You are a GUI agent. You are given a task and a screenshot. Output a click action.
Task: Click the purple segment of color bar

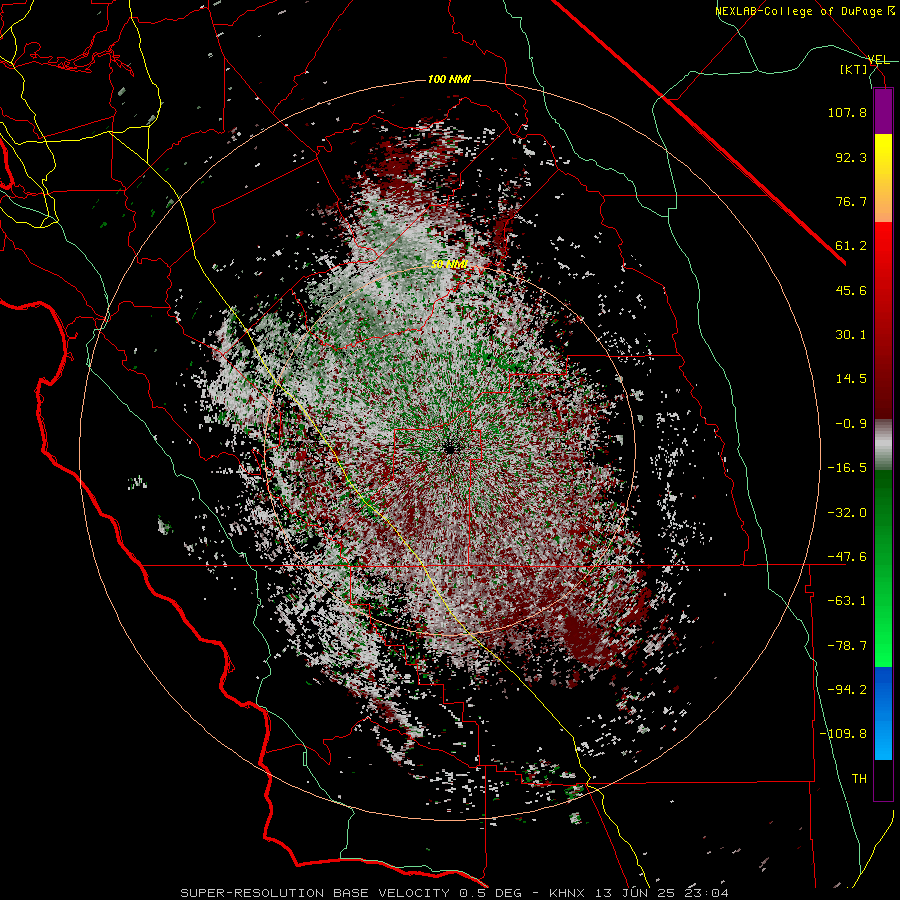click(883, 111)
